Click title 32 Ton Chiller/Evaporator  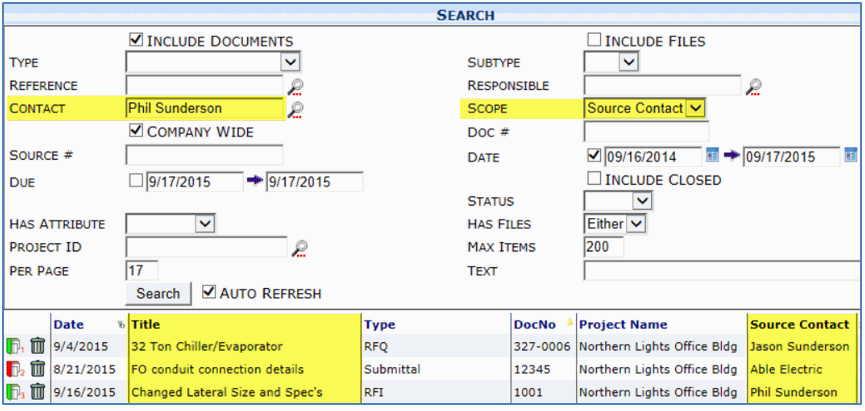[x=207, y=346]
